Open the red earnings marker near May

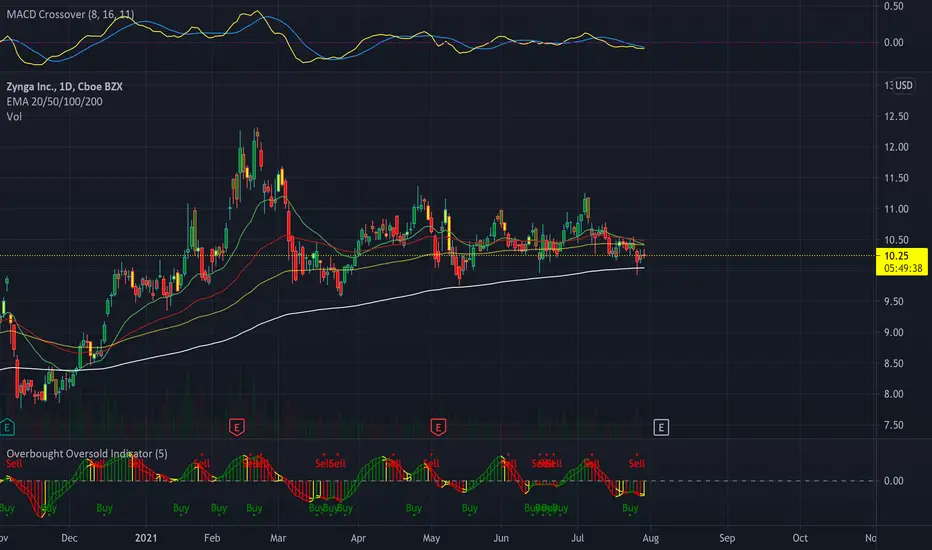pos(438,427)
